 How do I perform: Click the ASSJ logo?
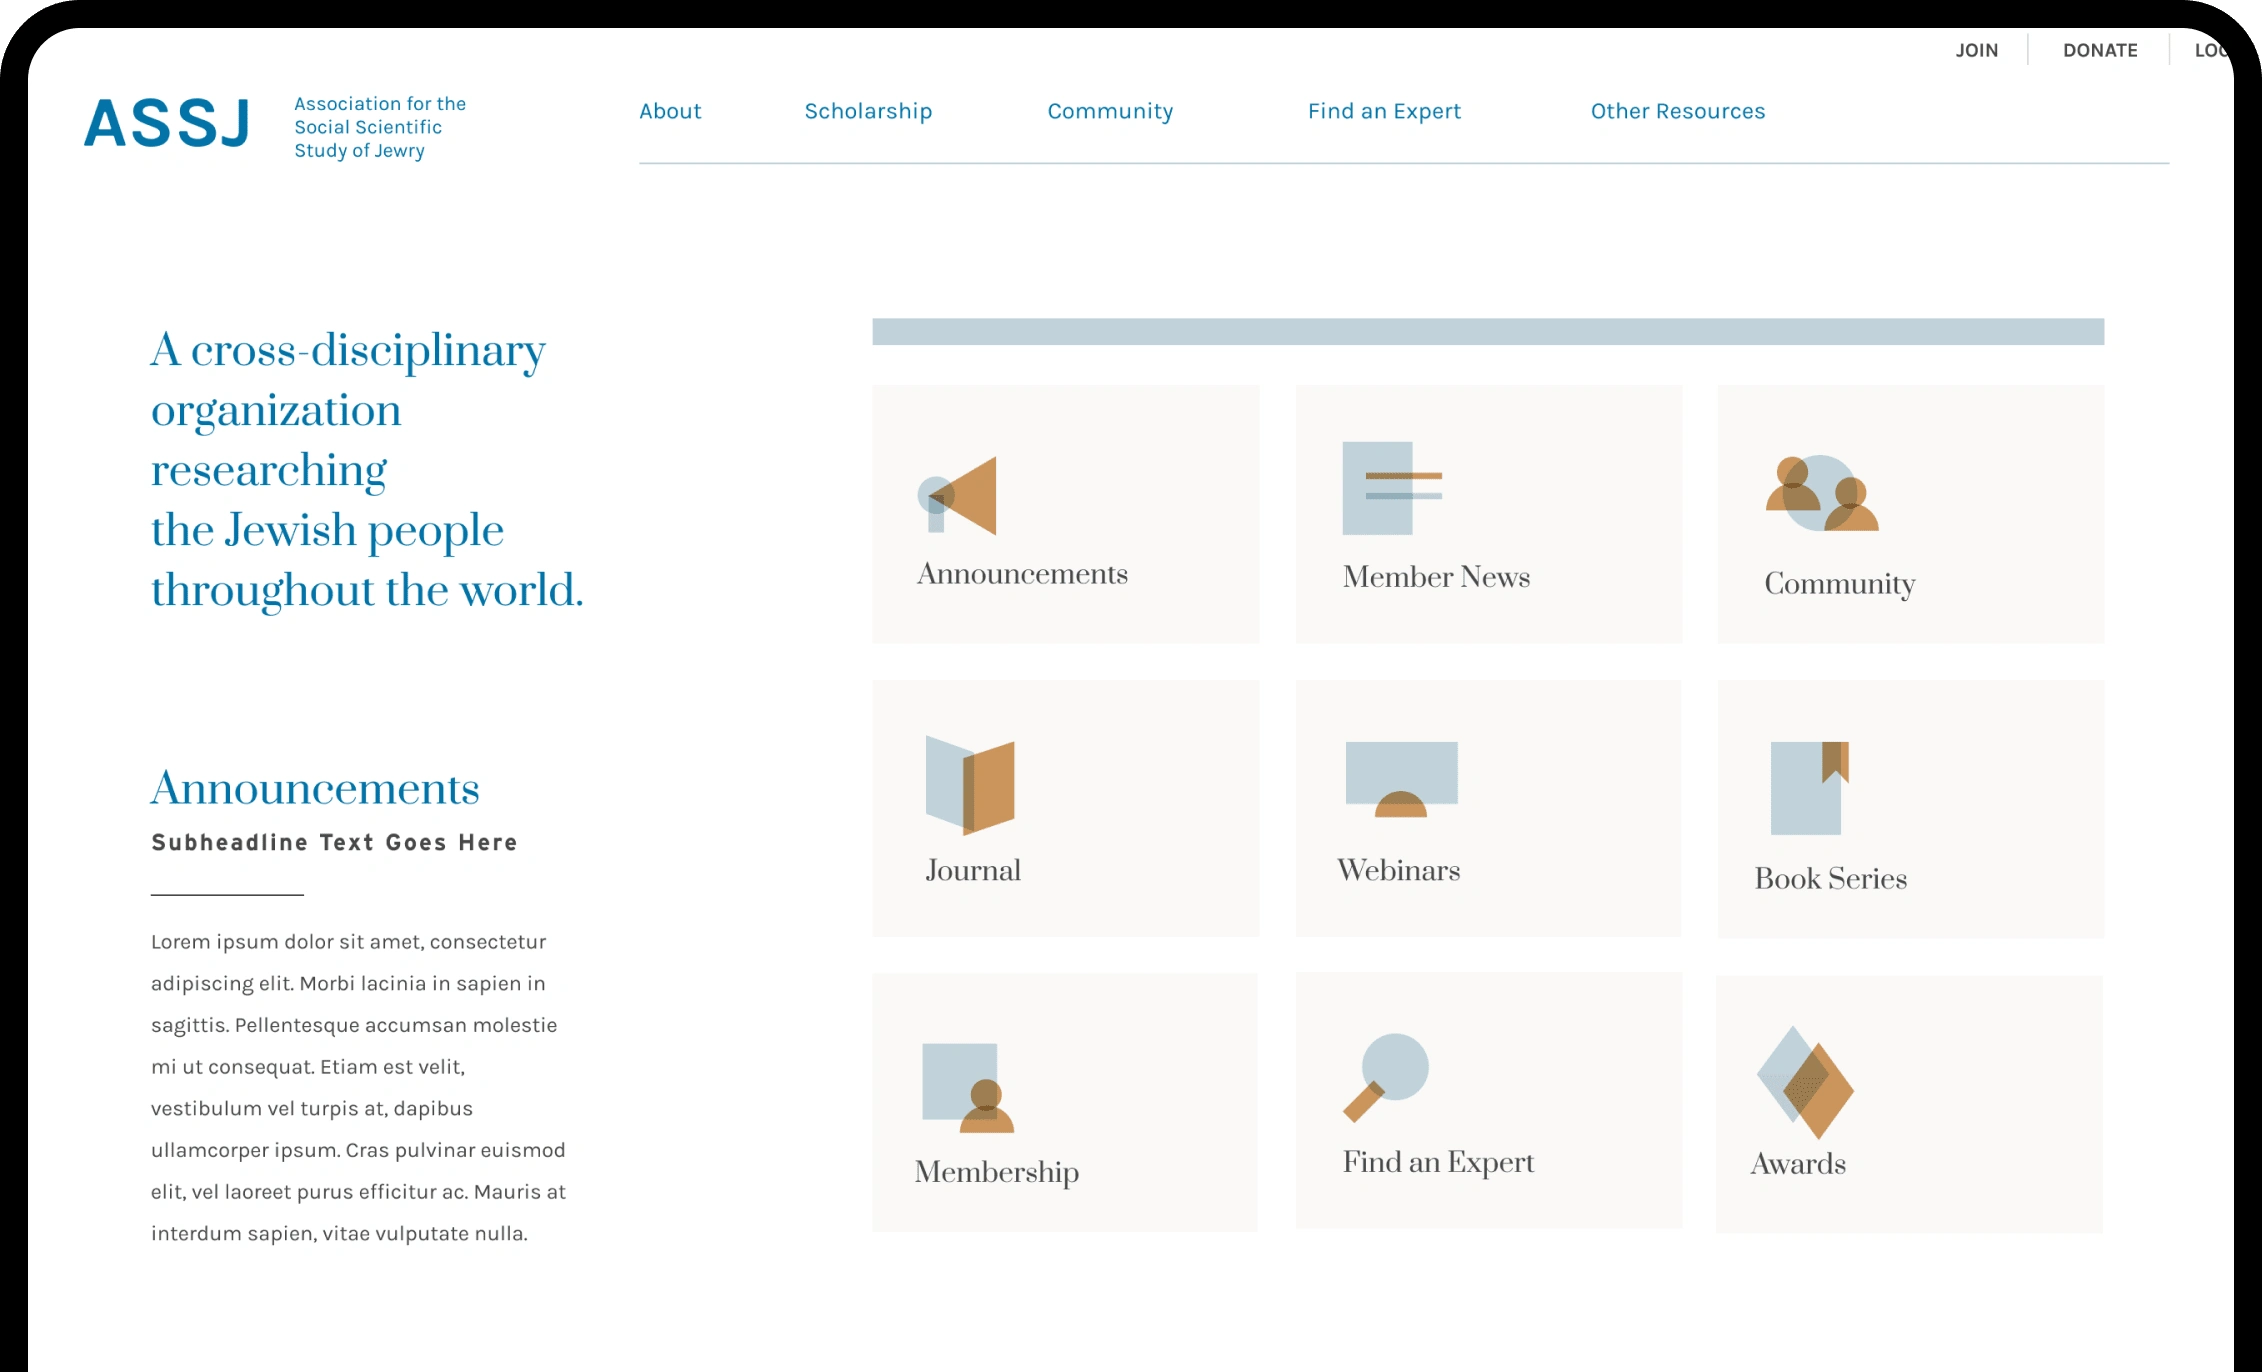[168, 124]
